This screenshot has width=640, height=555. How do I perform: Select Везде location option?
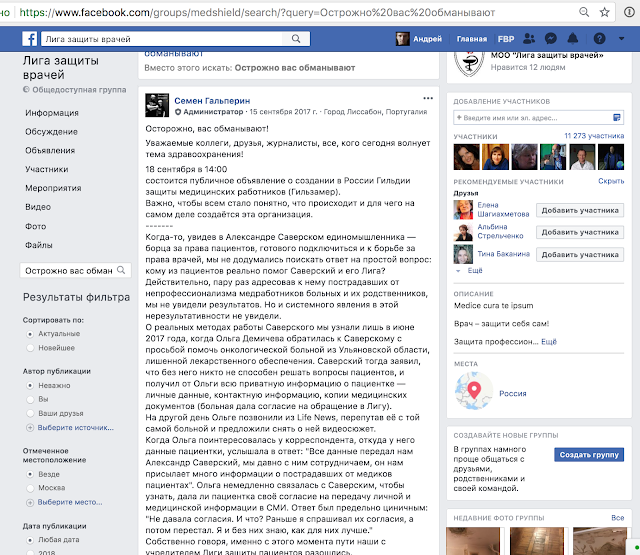(30, 474)
